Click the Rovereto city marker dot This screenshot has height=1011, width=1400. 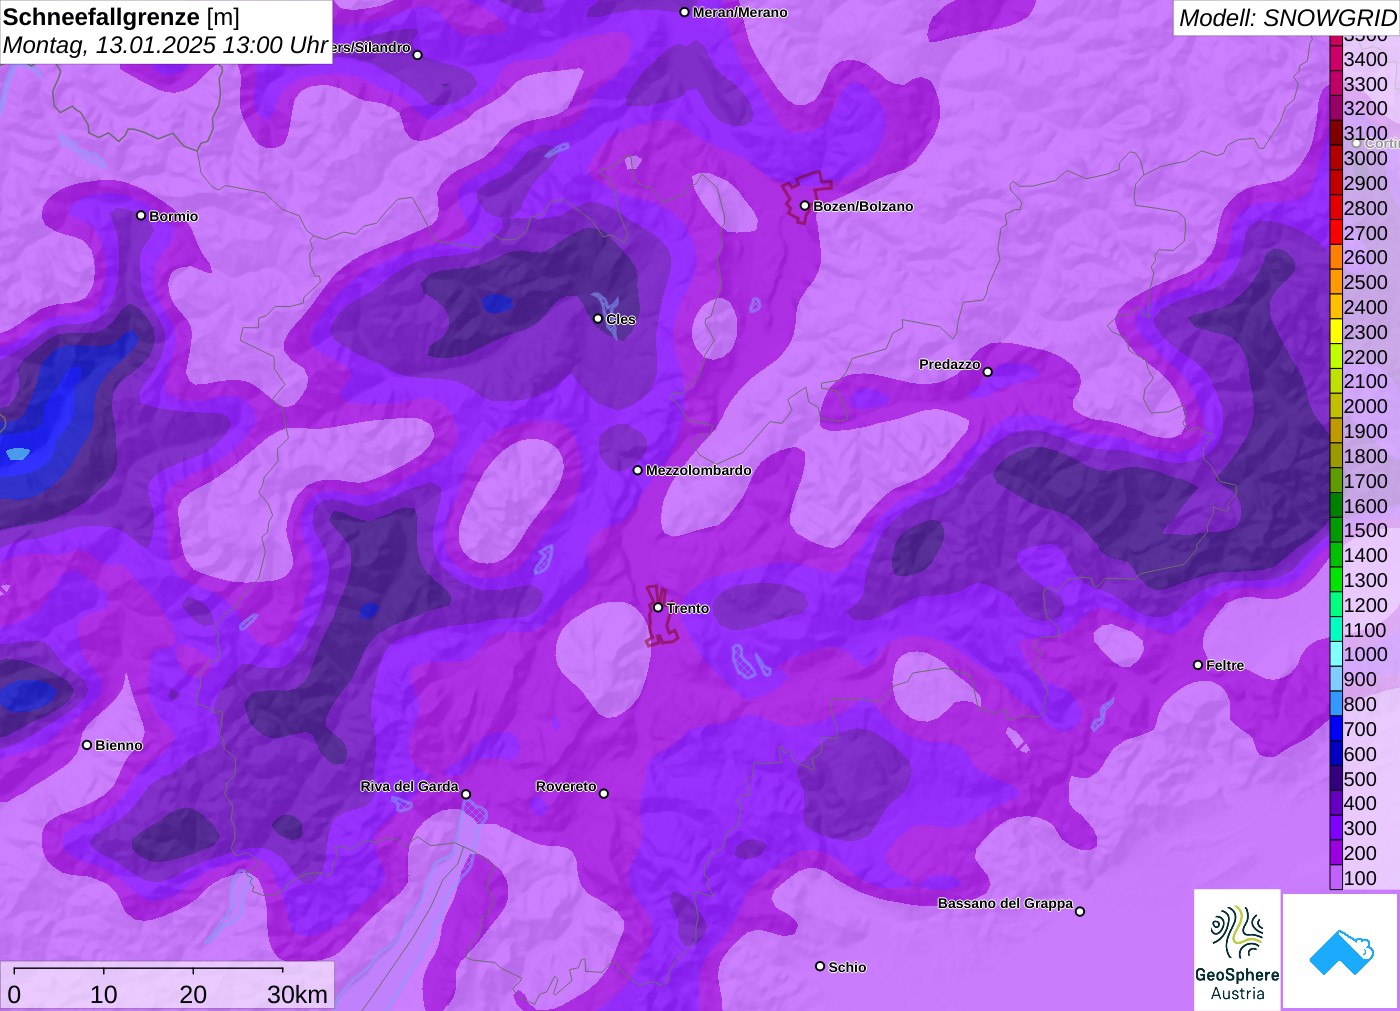point(603,794)
